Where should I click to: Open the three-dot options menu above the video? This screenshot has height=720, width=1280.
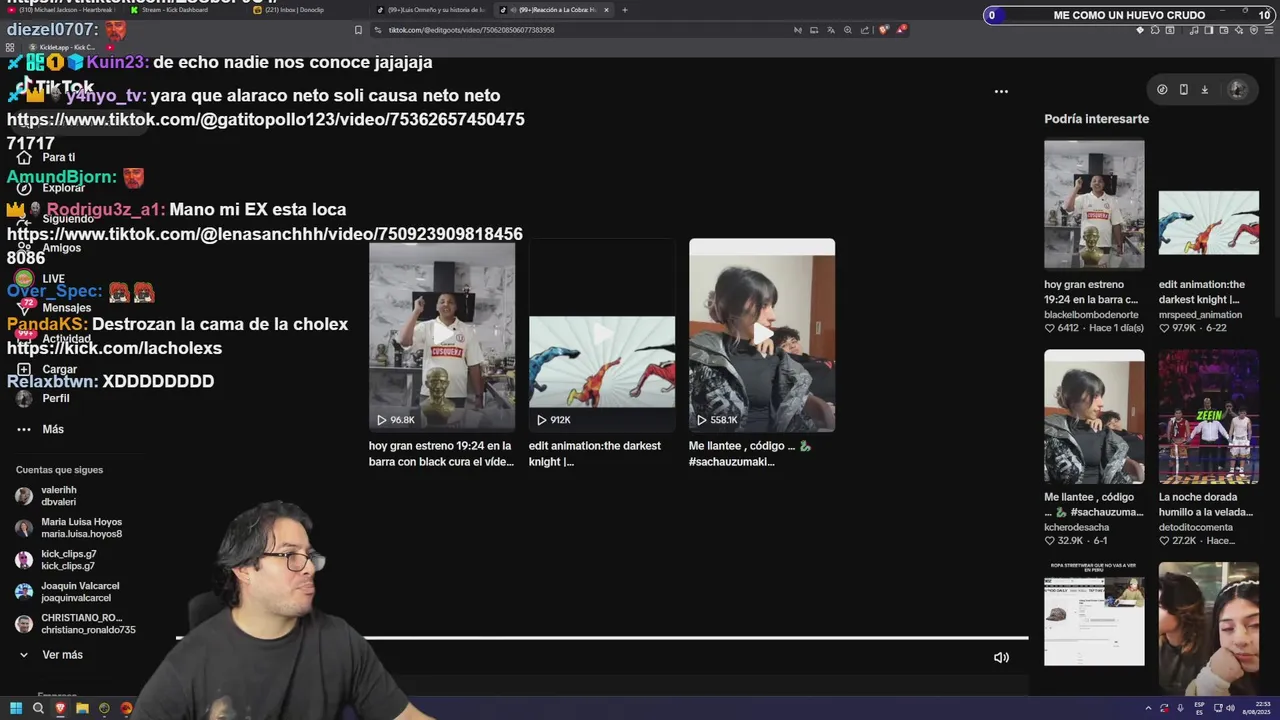coord(1001,91)
